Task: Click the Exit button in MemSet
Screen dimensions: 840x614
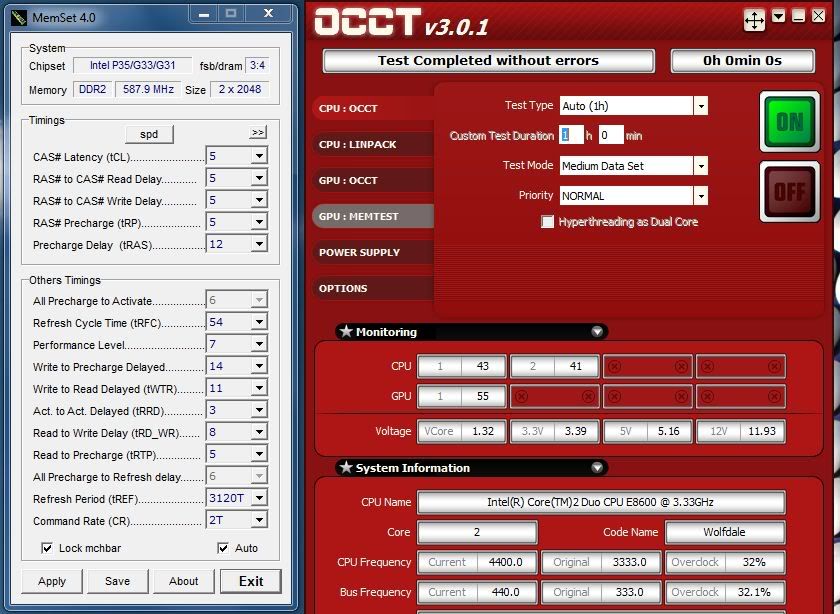Action: (x=251, y=581)
